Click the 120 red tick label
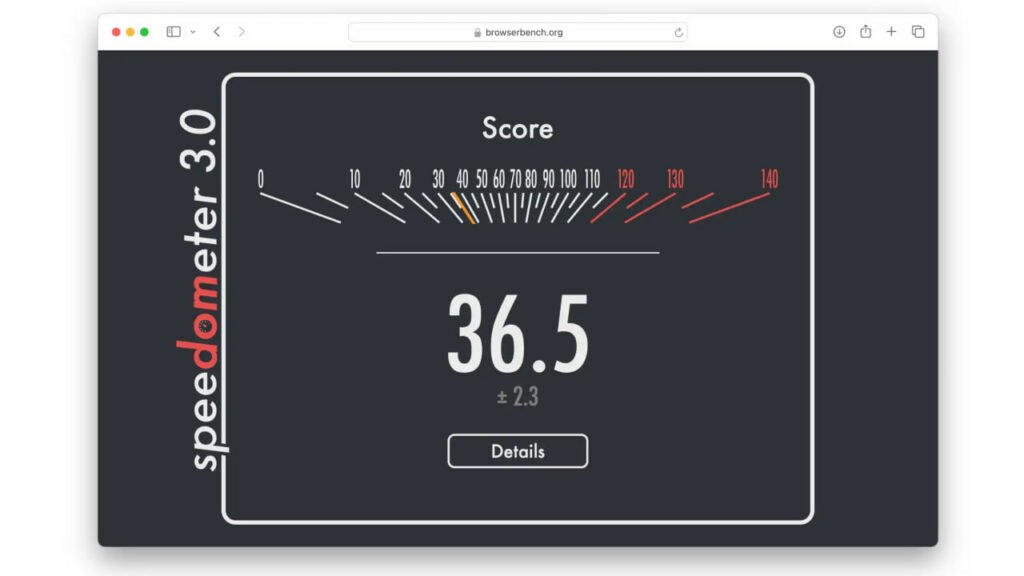Screen dimensions: 1024x576 [x=625, y=179]
